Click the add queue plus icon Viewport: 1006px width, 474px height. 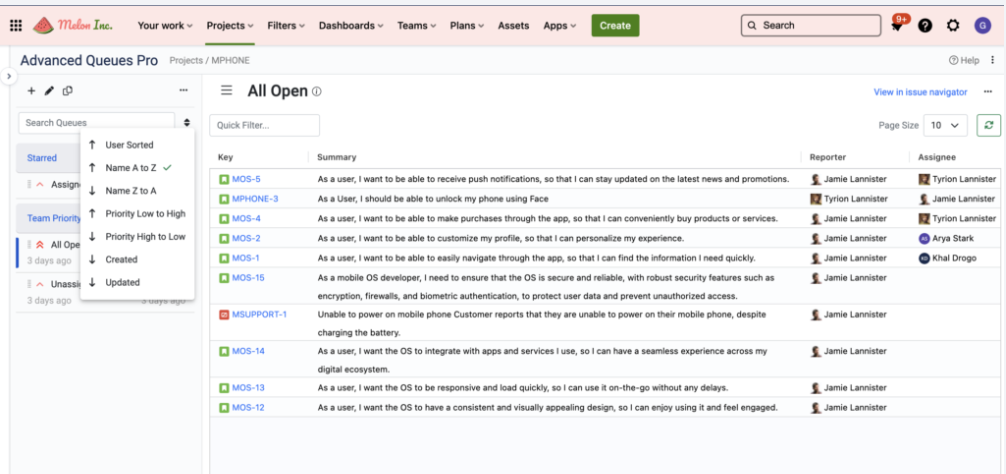[31, 91]
